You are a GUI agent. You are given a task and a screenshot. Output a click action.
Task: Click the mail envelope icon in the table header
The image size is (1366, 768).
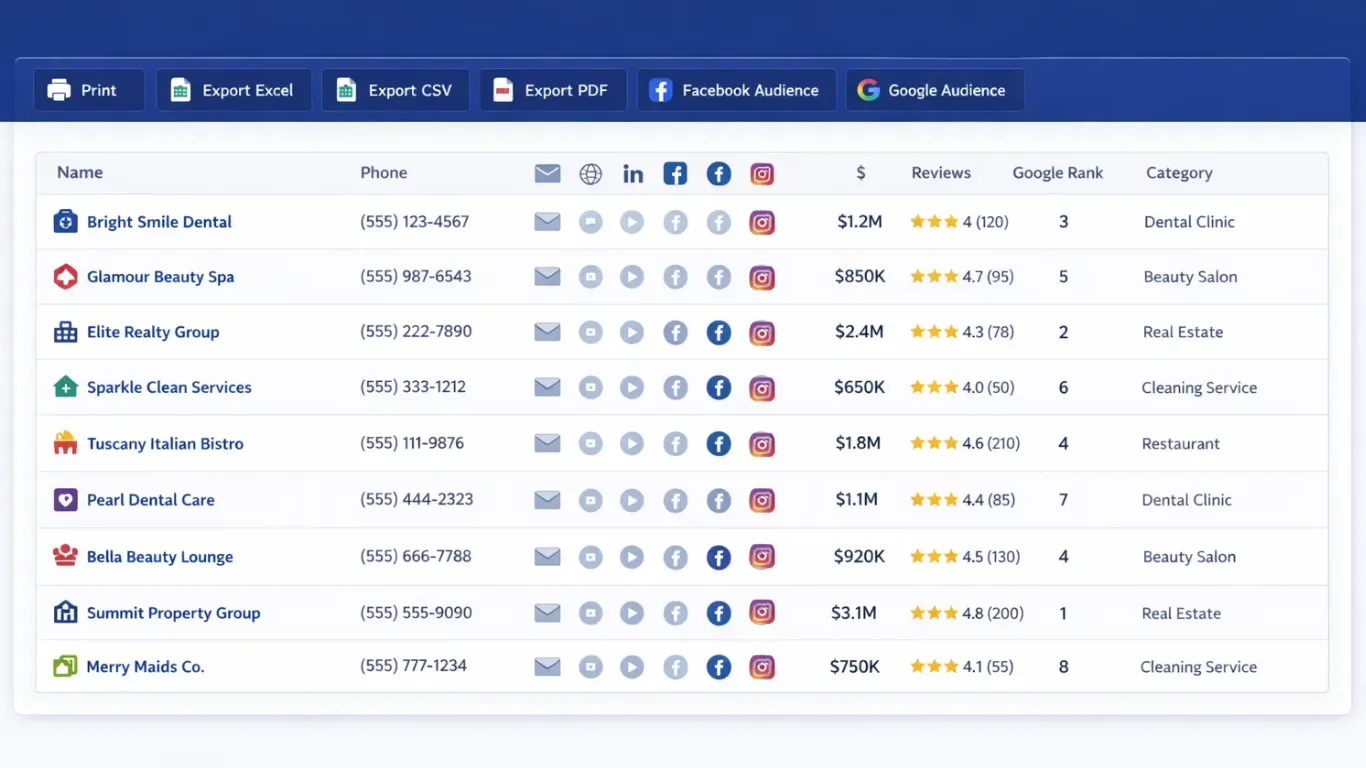(x=547, y=173)
